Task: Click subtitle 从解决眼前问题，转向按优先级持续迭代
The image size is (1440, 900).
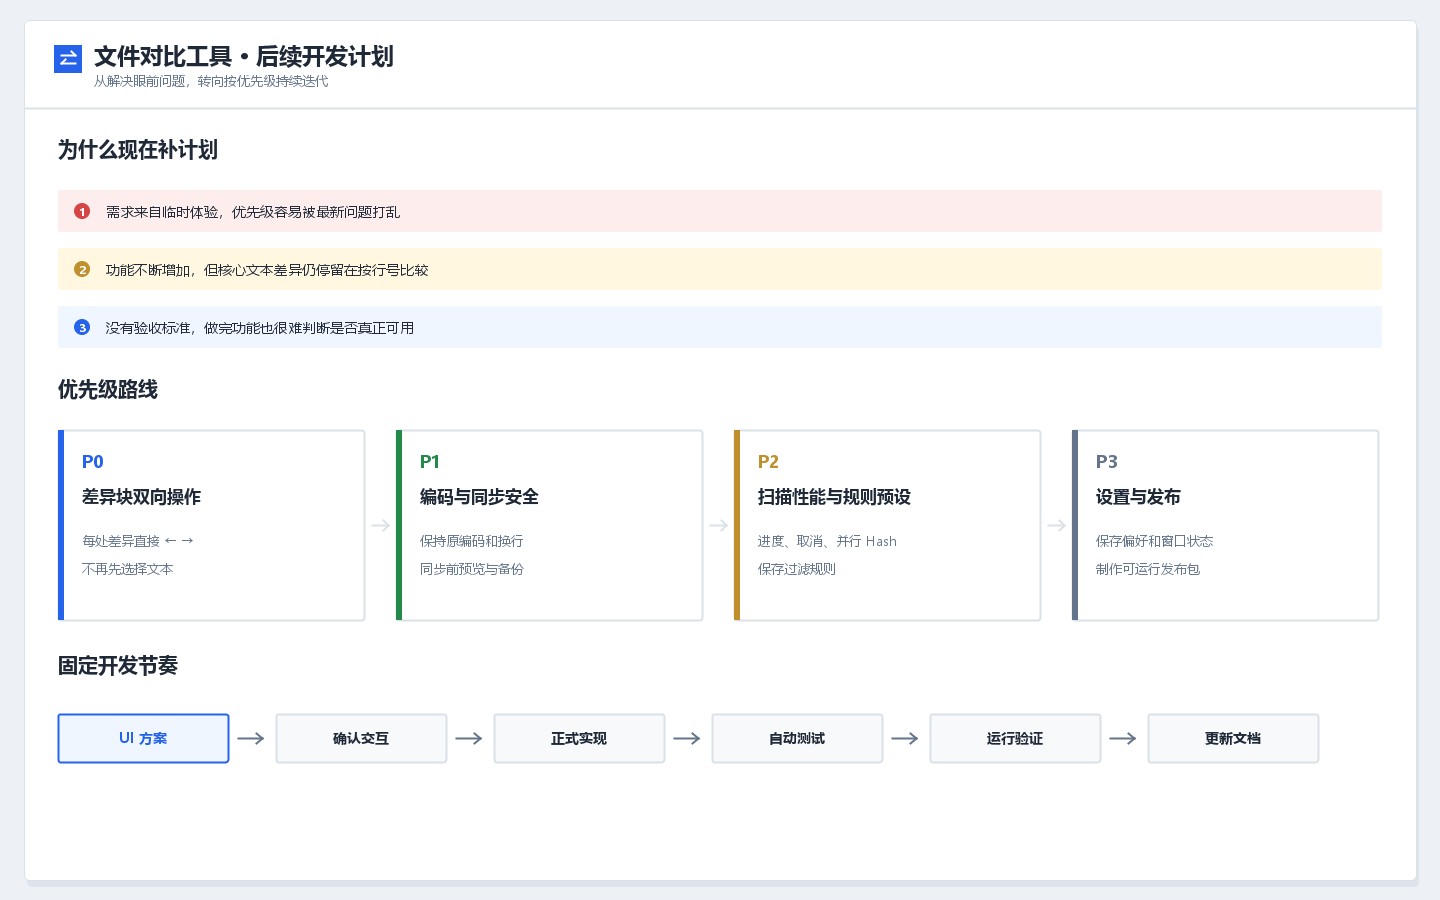Action: [211, 81]
